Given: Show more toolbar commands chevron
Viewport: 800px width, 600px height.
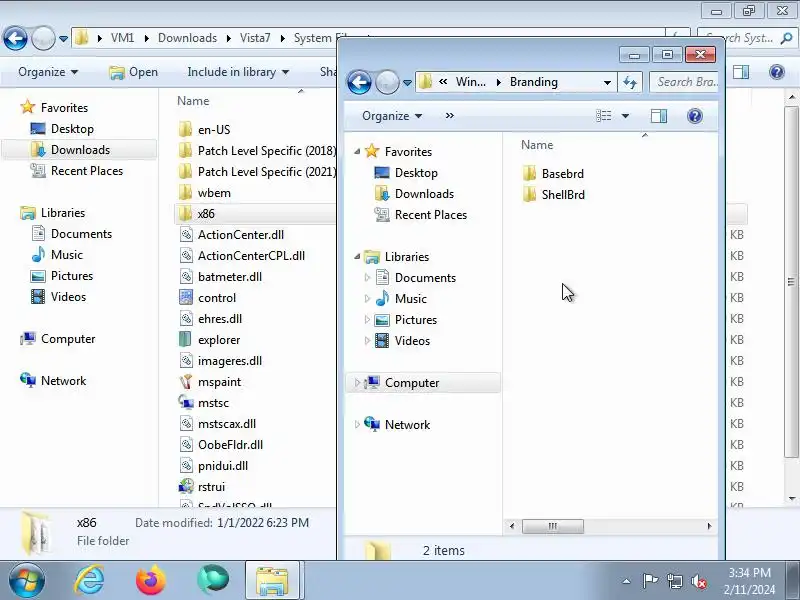Looking at the screenshot, I should 449,116.
